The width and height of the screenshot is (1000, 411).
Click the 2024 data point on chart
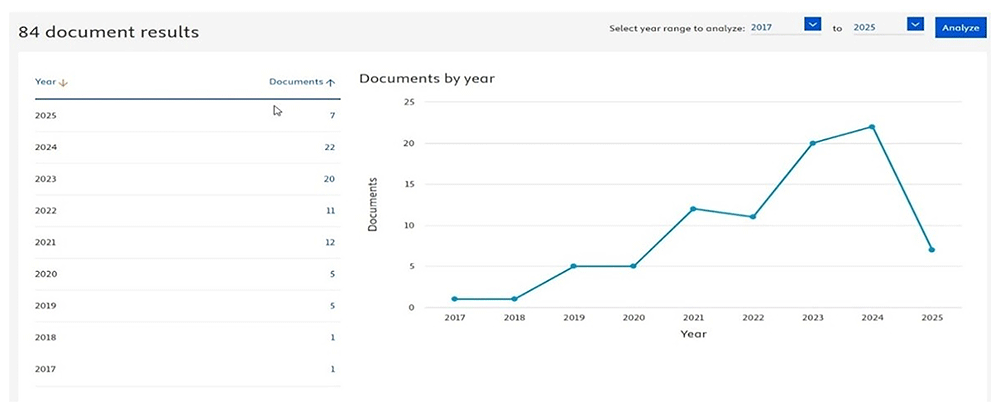[872, 126]
